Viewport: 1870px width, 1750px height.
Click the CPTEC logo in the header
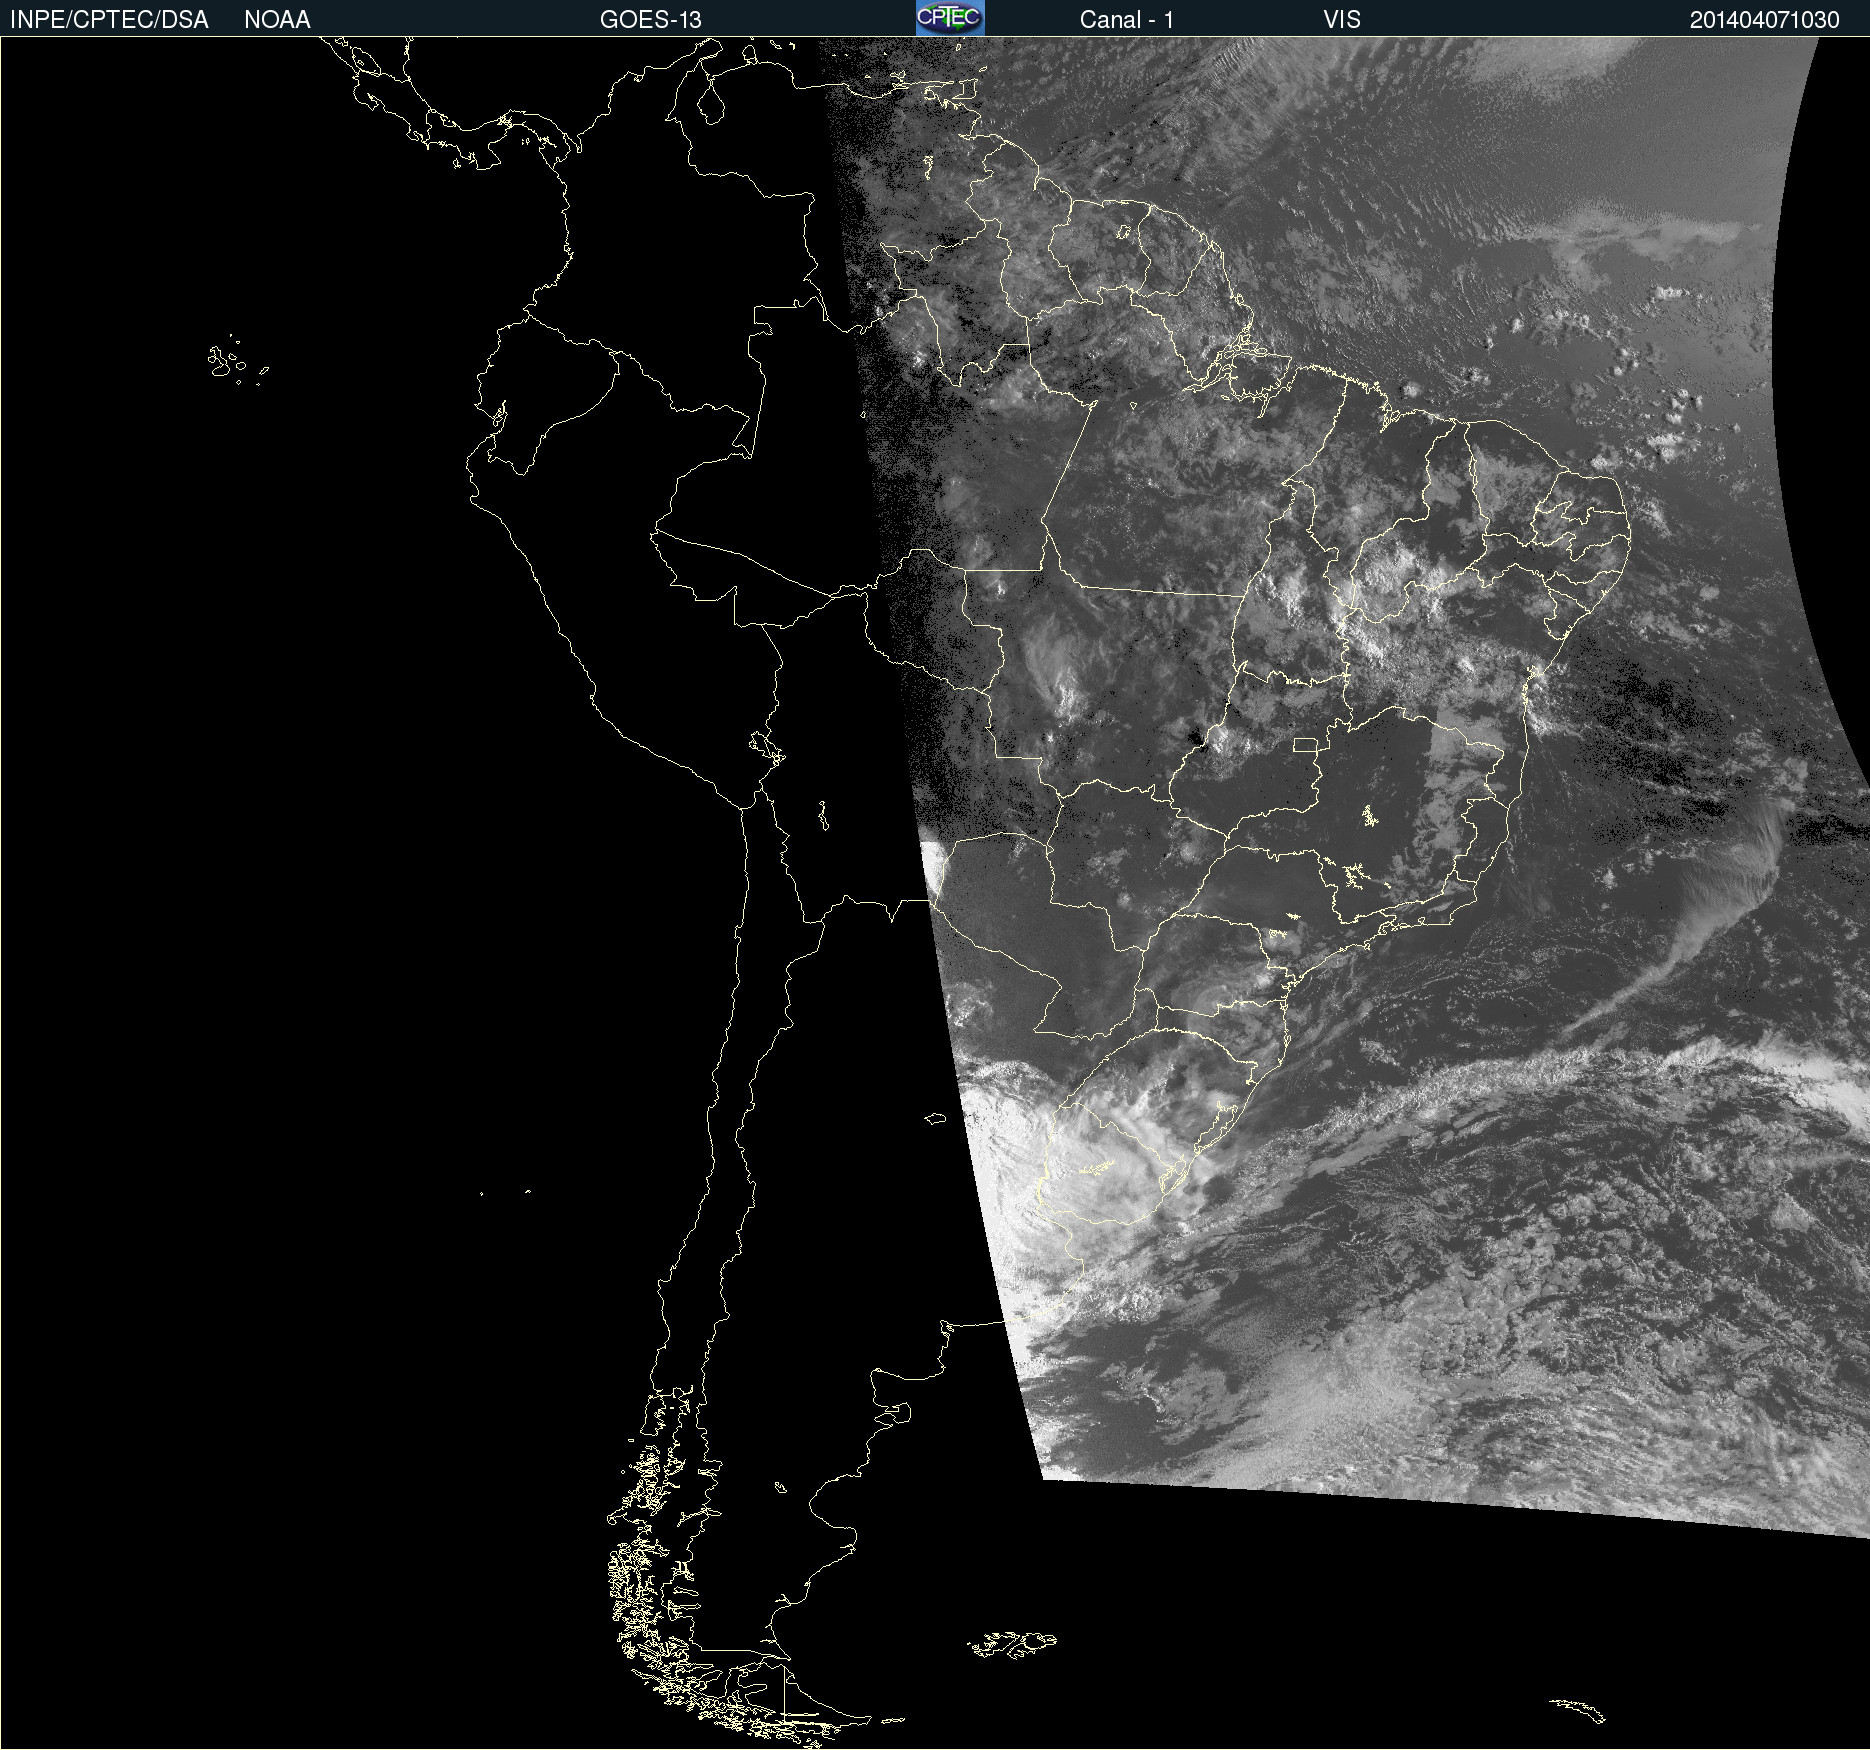click(950, 18)
